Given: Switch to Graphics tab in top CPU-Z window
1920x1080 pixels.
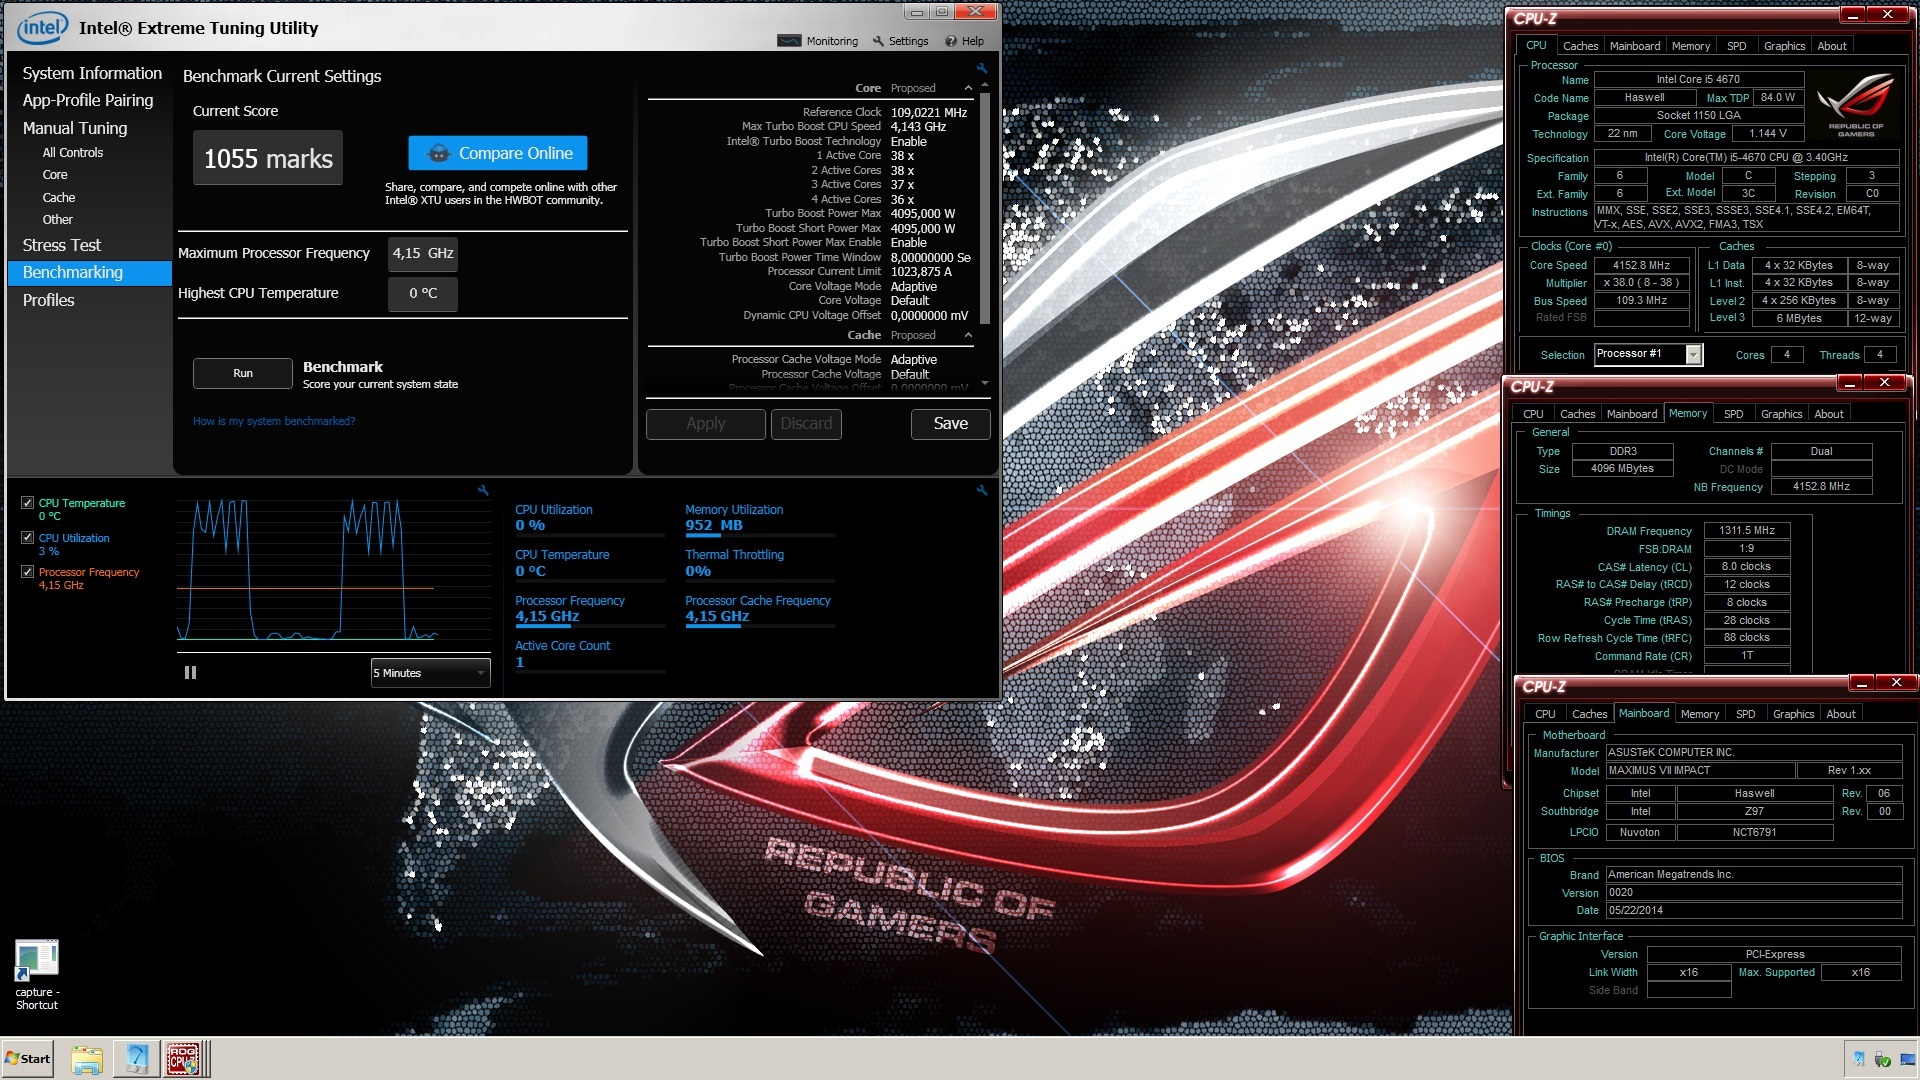Looking at the screenshot, I should 1784,46.
